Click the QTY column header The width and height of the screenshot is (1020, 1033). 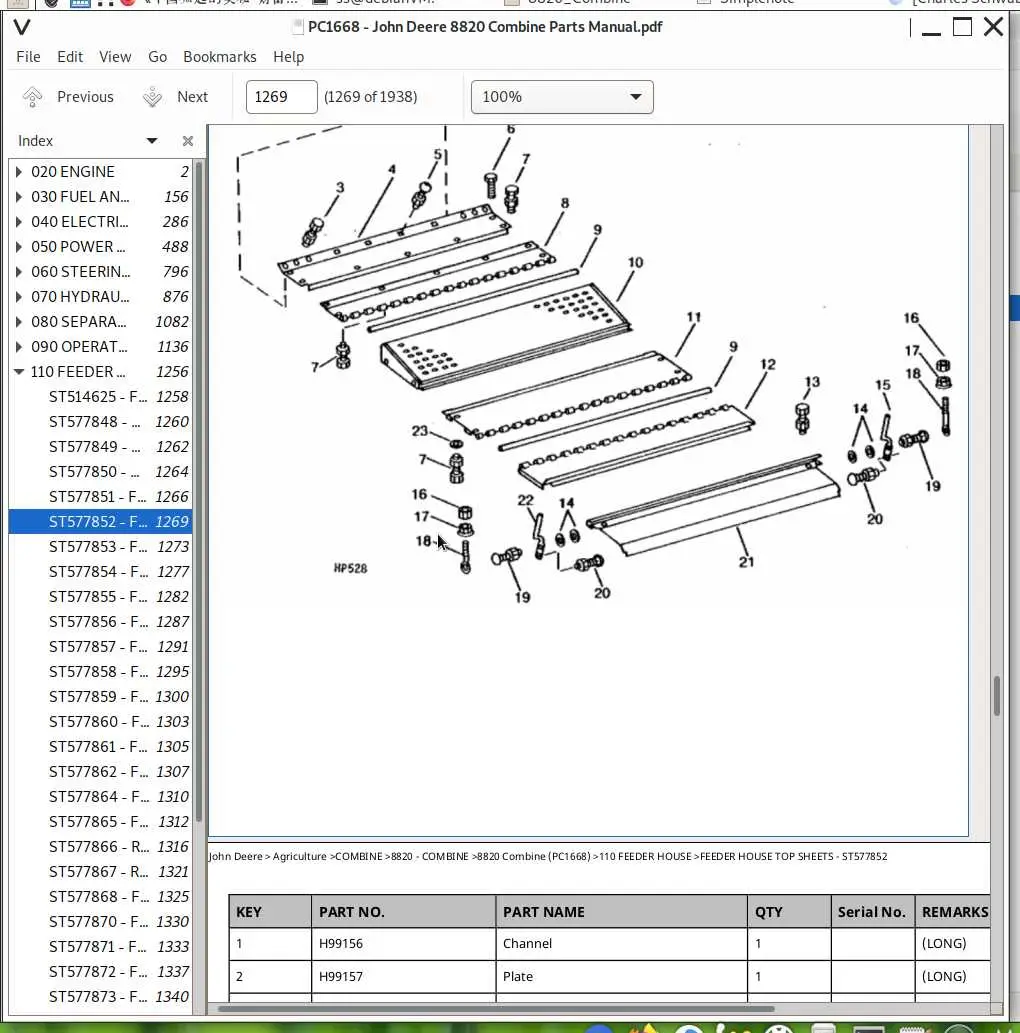click(789, 912)
